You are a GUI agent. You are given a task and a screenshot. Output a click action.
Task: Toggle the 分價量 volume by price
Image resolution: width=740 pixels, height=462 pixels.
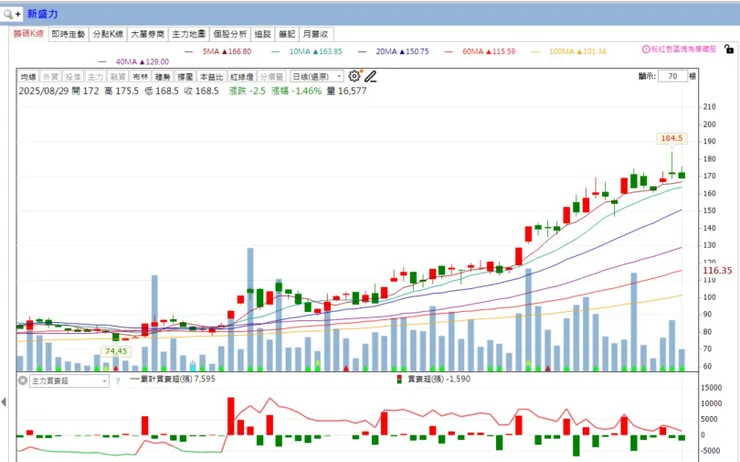(271, 76)
